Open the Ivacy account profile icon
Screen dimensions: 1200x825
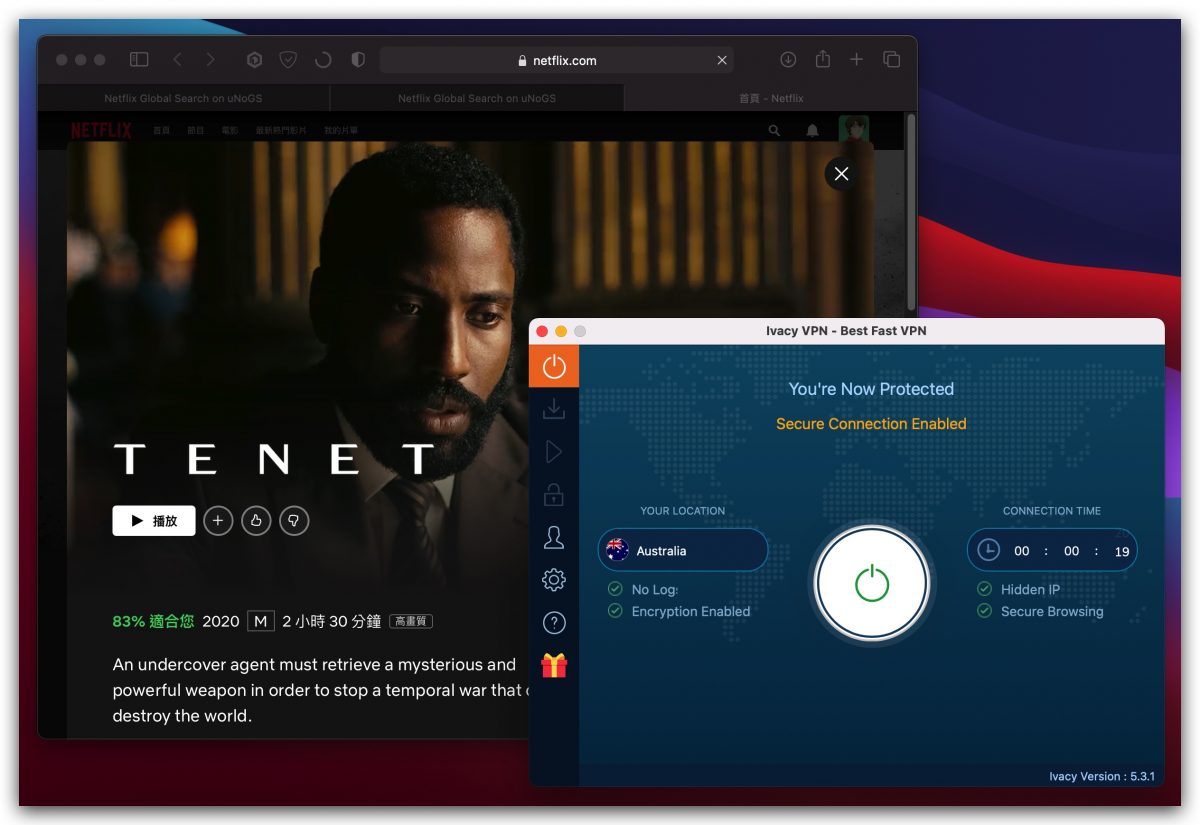tap(554, 538)
